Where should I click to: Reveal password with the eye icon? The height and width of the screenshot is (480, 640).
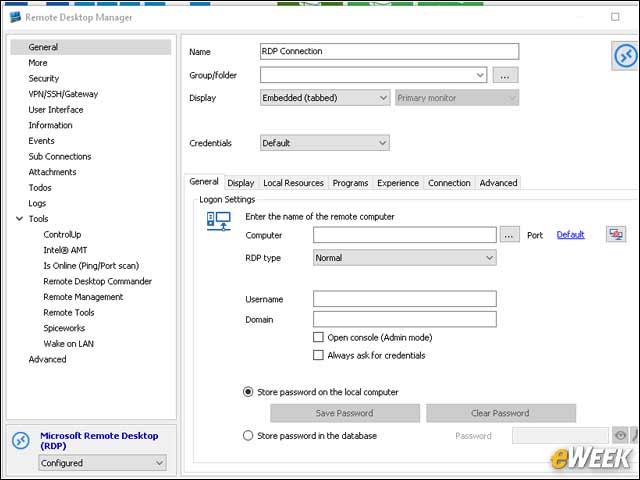(x=620, y=436)
